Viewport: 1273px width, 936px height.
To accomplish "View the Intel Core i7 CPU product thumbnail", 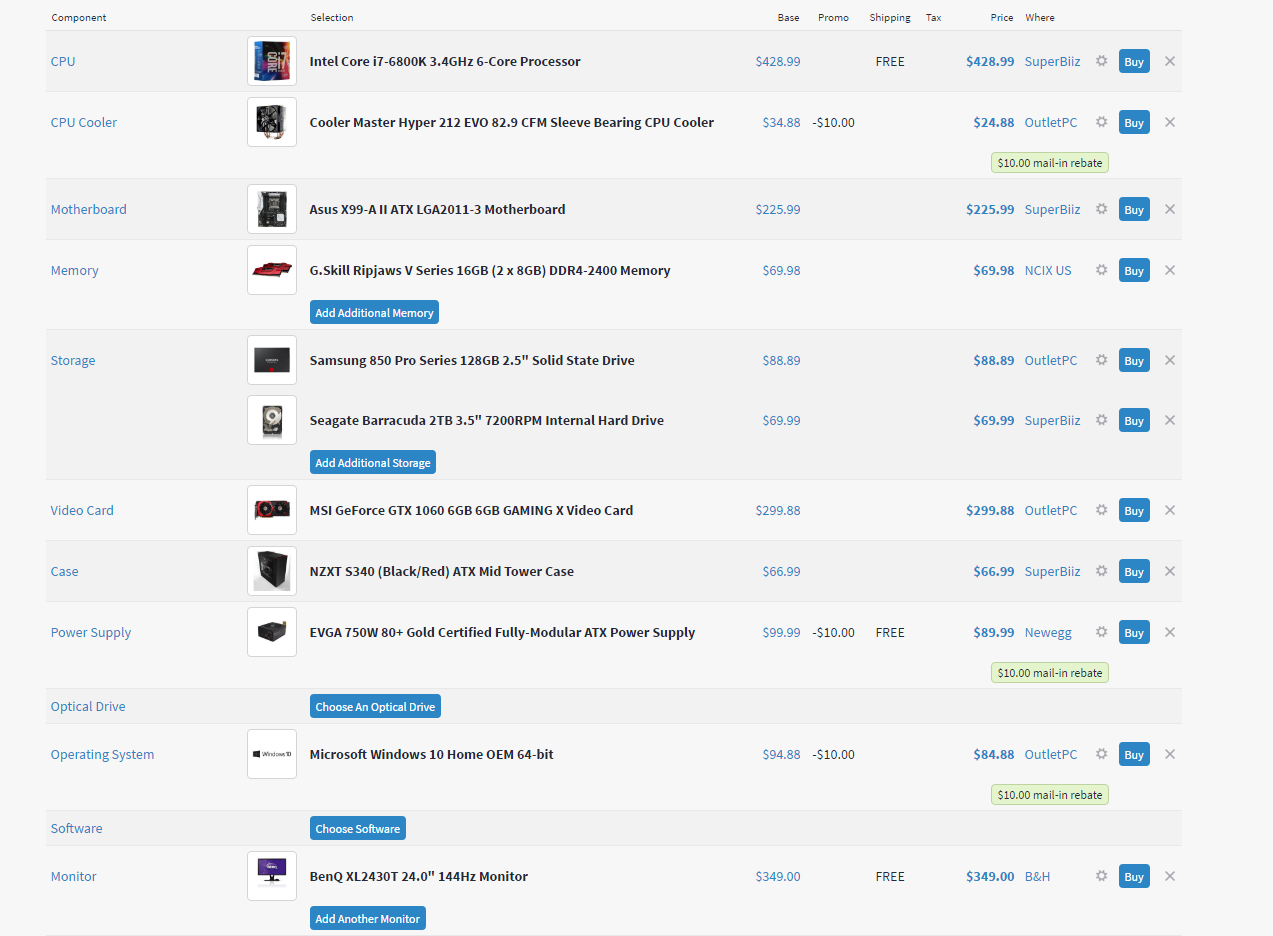I will [x=272, y=61].
